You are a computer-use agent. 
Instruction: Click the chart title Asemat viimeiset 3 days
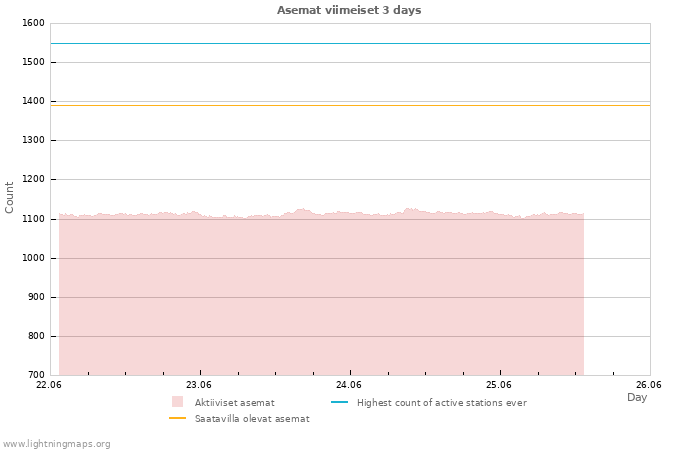pos(349,10)
